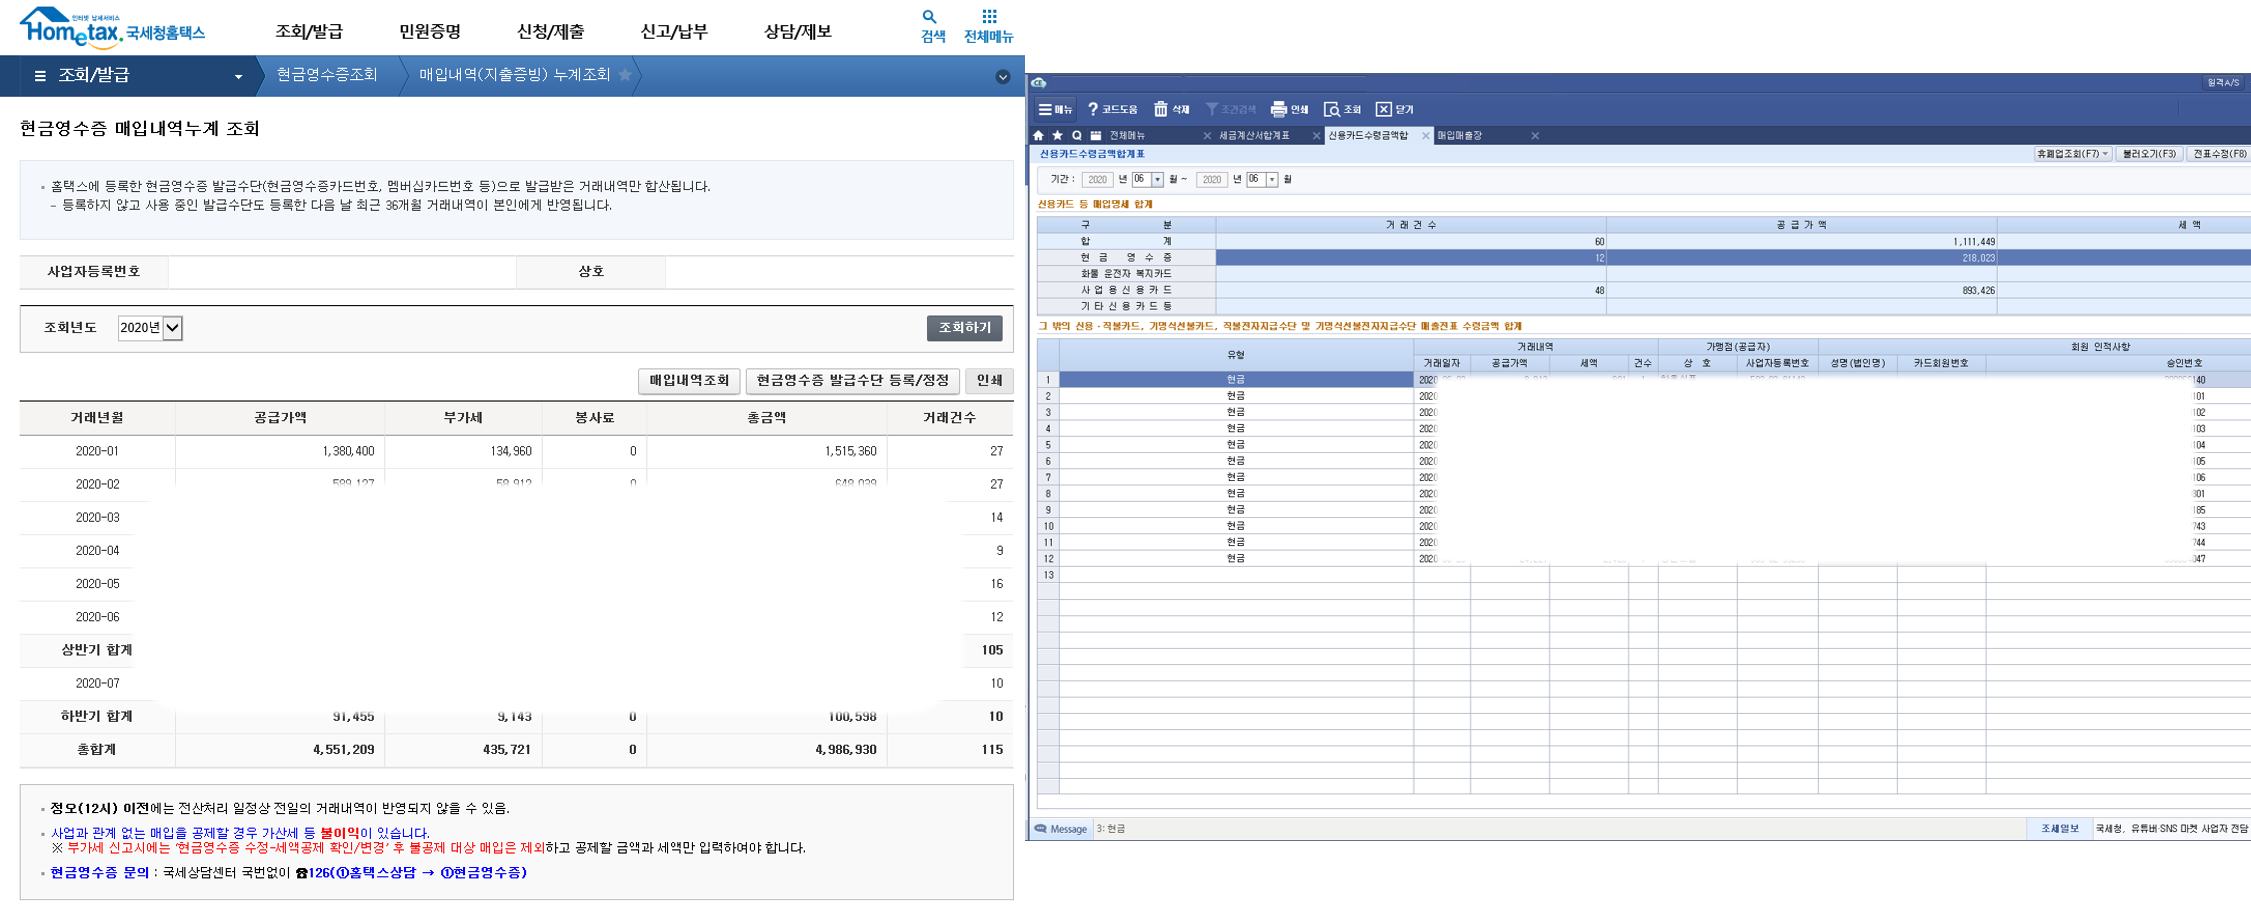Click the star favorites icon in tab bar
Viewport: 2251px width, 914px height.
[x=1057, y=136]
